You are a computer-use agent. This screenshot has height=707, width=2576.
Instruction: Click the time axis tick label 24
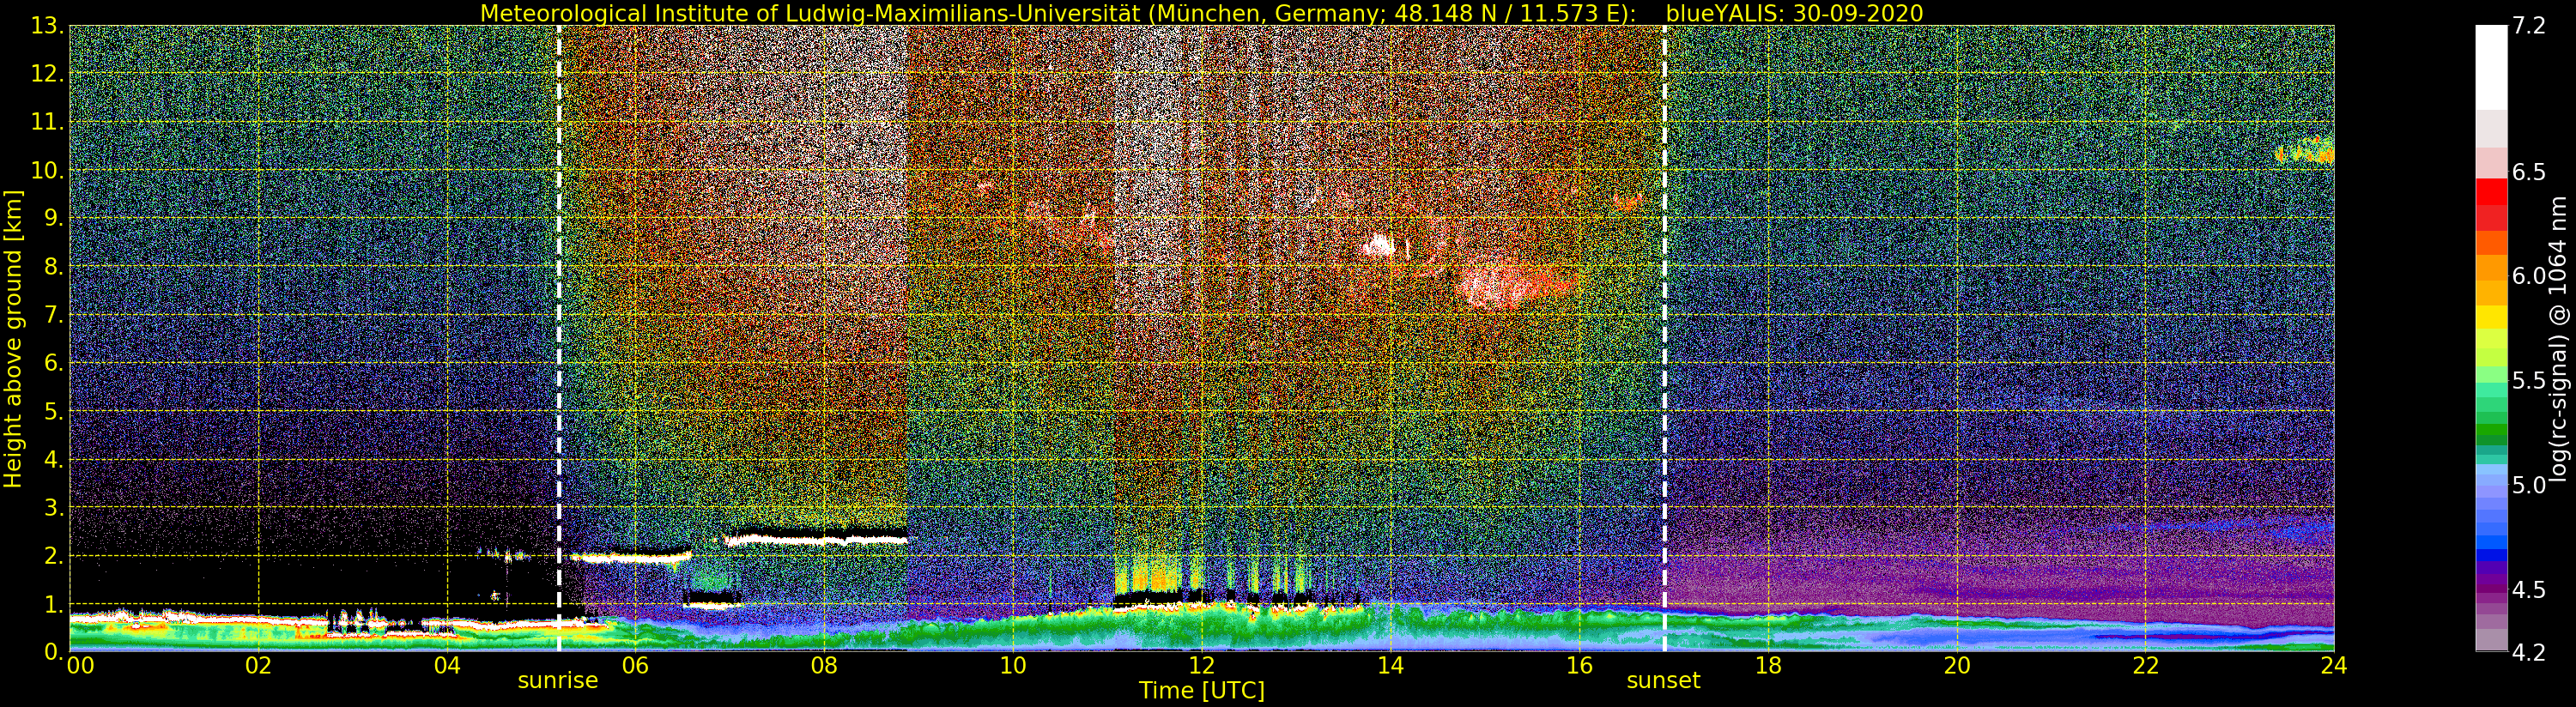[2334, 666]
